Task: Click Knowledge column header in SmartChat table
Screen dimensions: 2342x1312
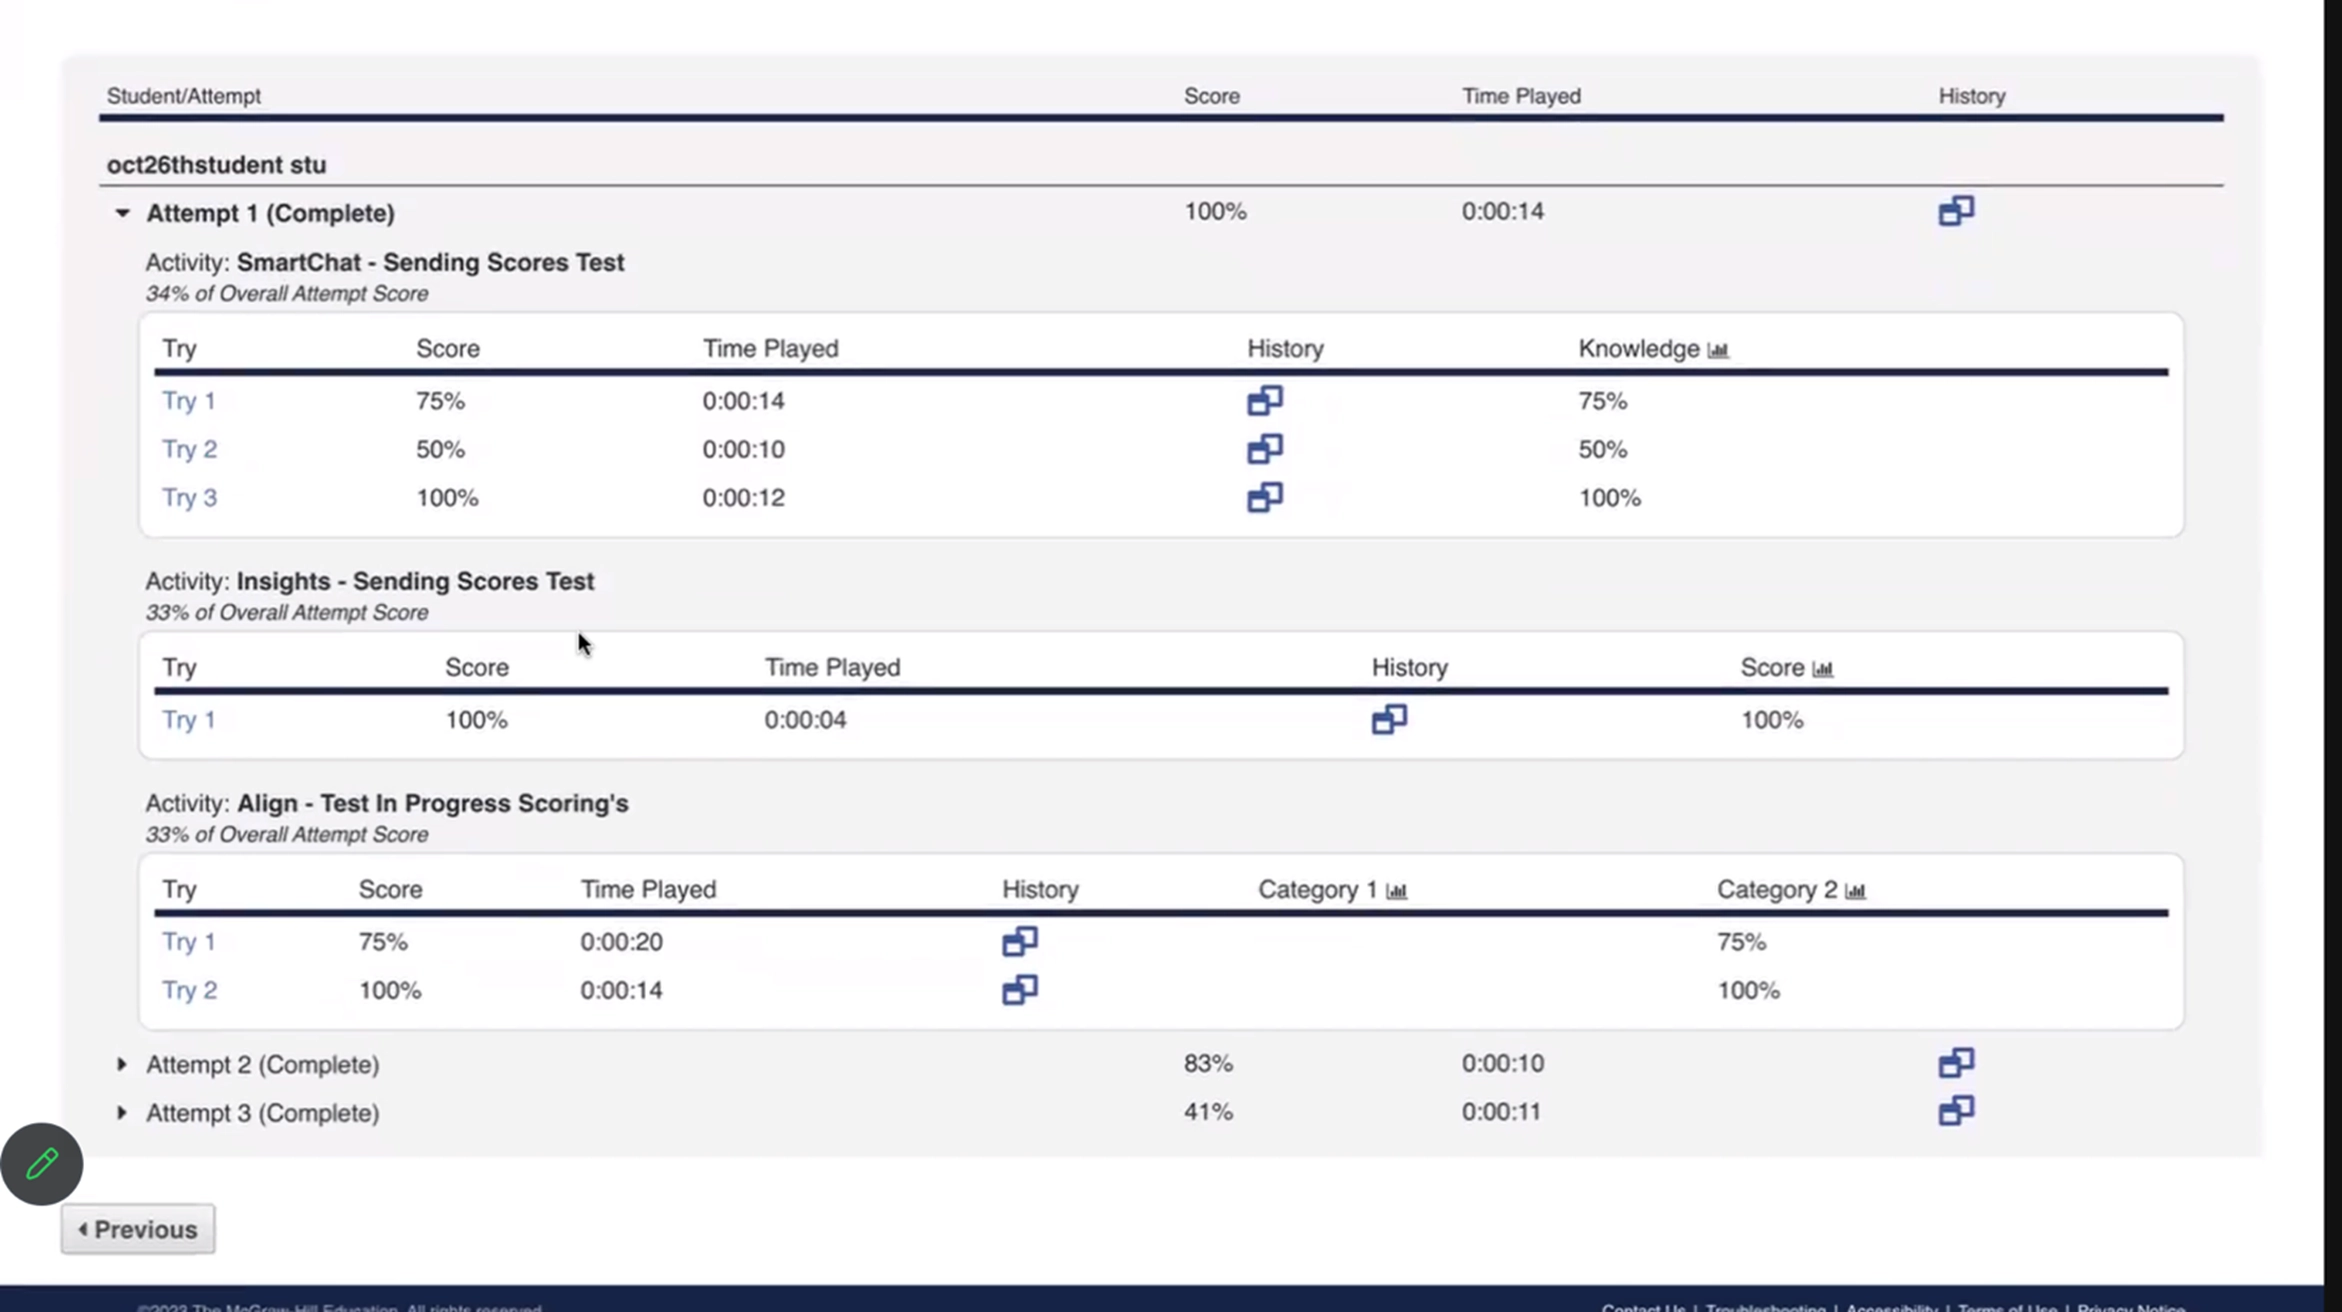Action: tap(1639, 349)
